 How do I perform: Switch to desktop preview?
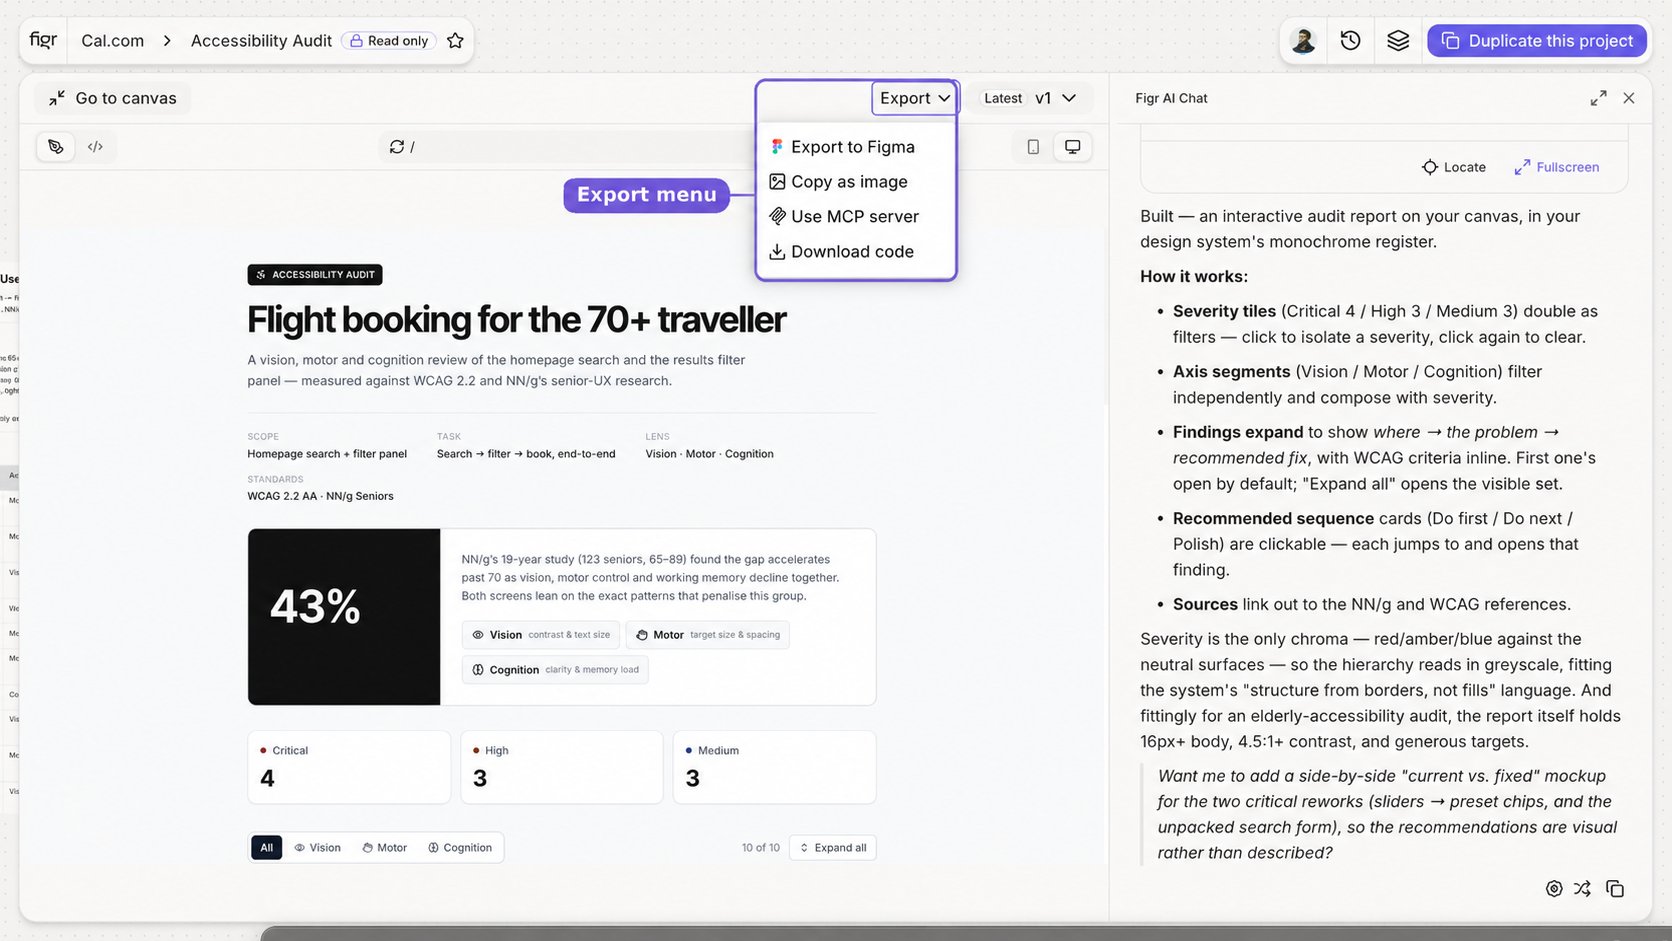(1072, 147)
